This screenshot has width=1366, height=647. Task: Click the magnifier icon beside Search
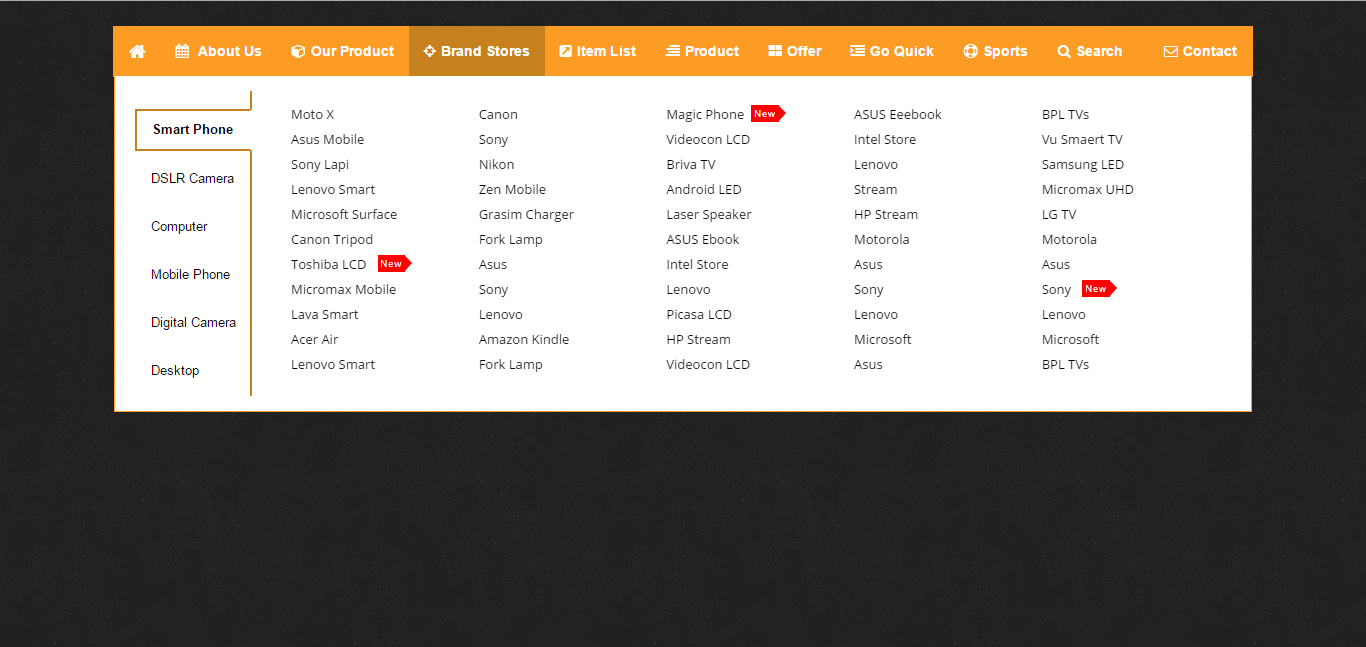pyautogui.click(x=1064, y=51)
